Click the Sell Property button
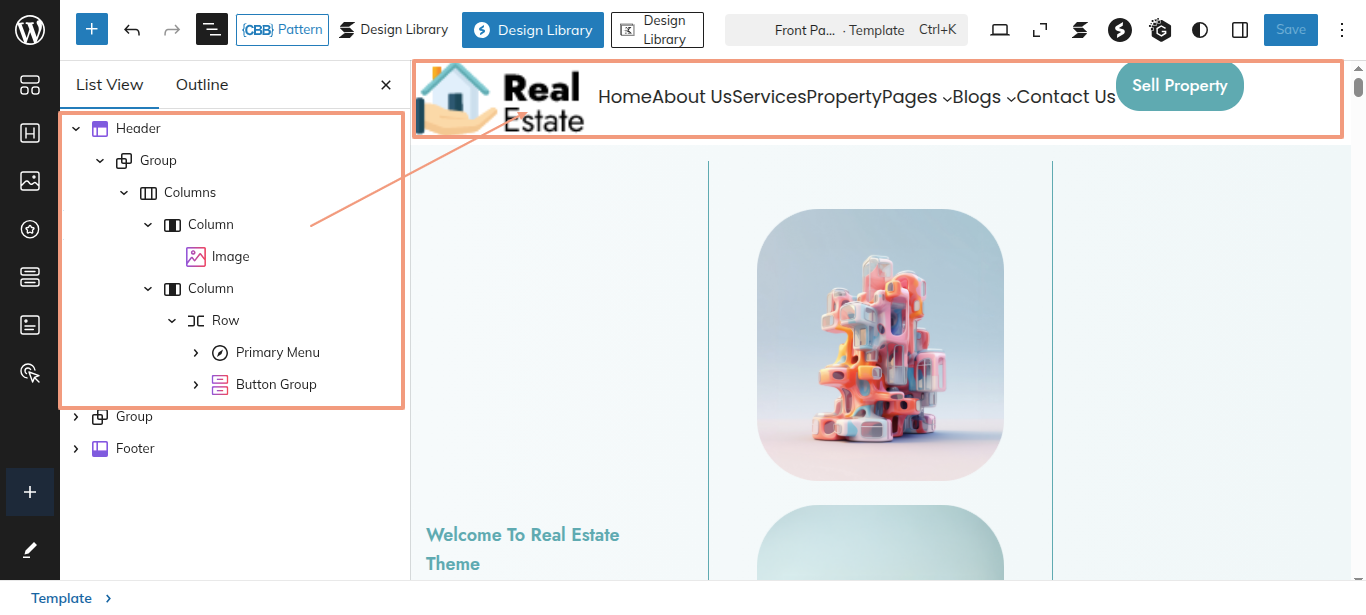This screenshot has height=615, width=1366. click(x=1179, y=86)
